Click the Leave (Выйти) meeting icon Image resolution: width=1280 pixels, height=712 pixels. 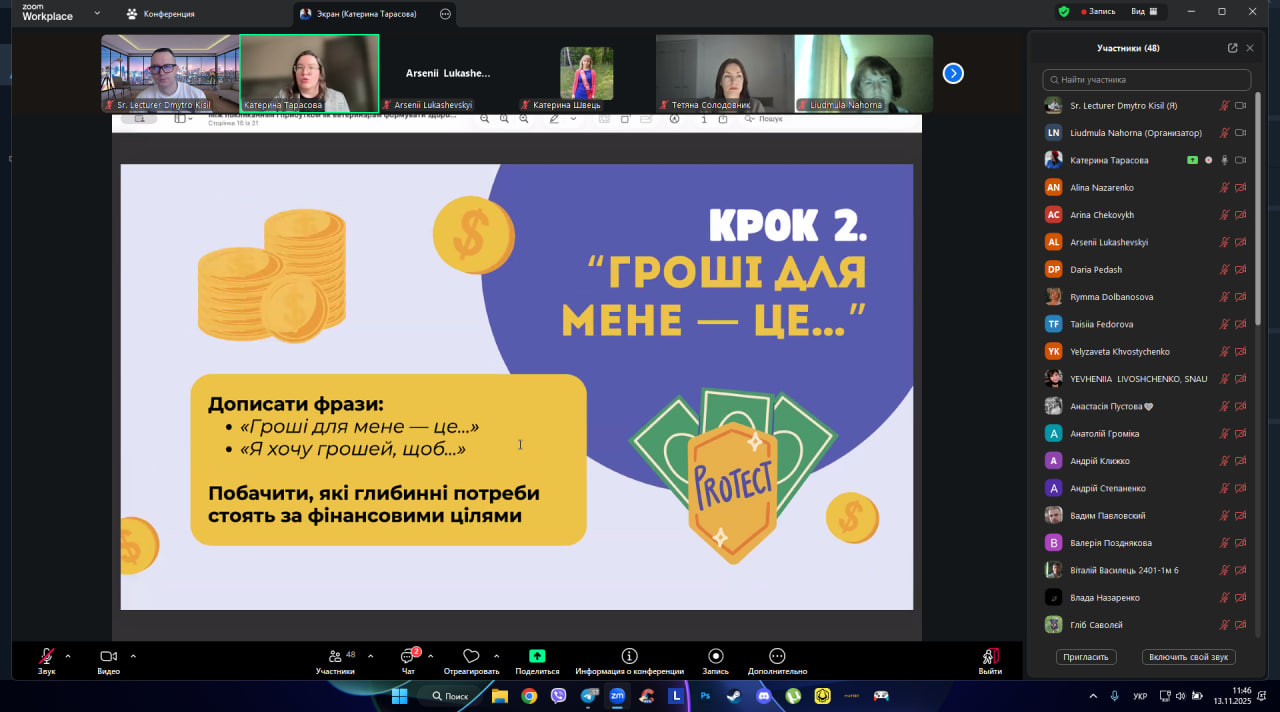pos(990,656)
